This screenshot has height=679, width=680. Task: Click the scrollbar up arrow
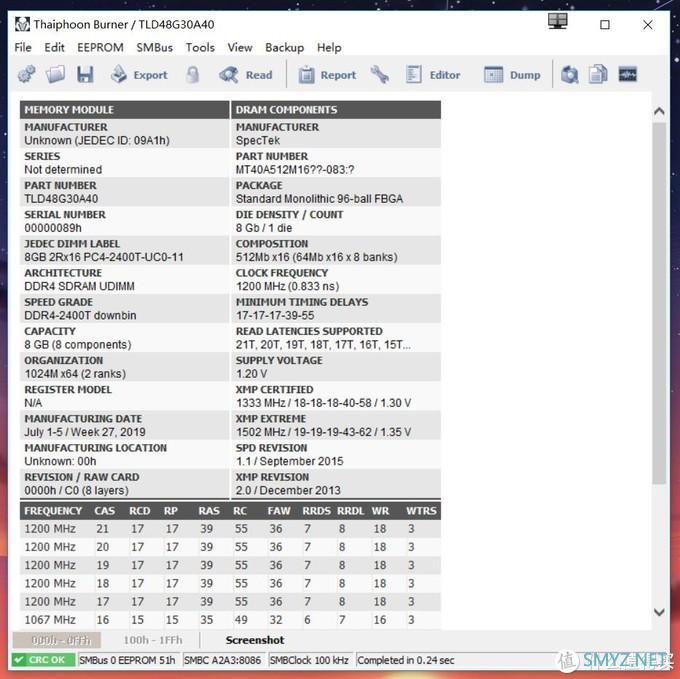(x=659, y=112)
